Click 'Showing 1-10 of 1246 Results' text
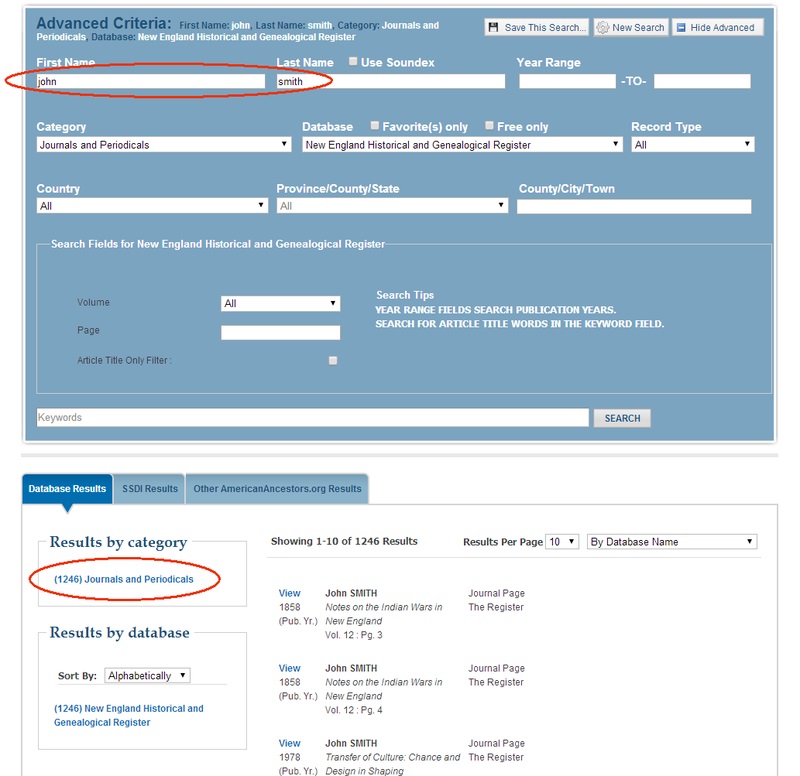800x776 pixels. (344, 541)
